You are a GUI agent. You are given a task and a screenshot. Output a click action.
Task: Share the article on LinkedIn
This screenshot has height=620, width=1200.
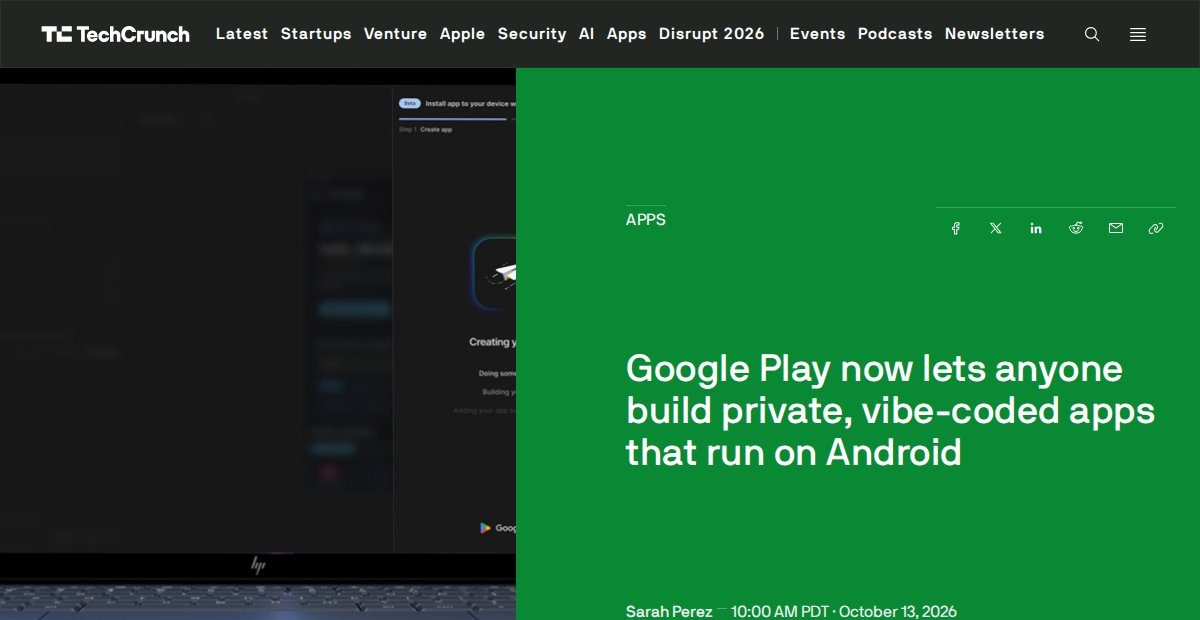point(1036,228)
